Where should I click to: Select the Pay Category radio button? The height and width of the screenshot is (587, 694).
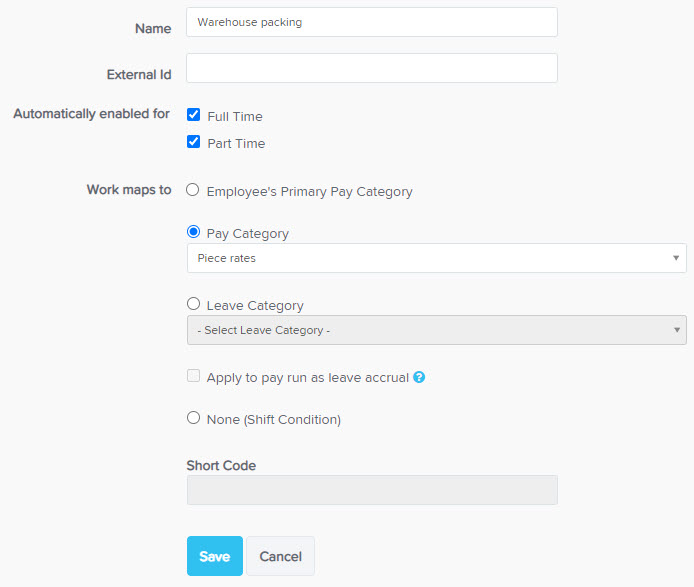(x=193, y=232)
